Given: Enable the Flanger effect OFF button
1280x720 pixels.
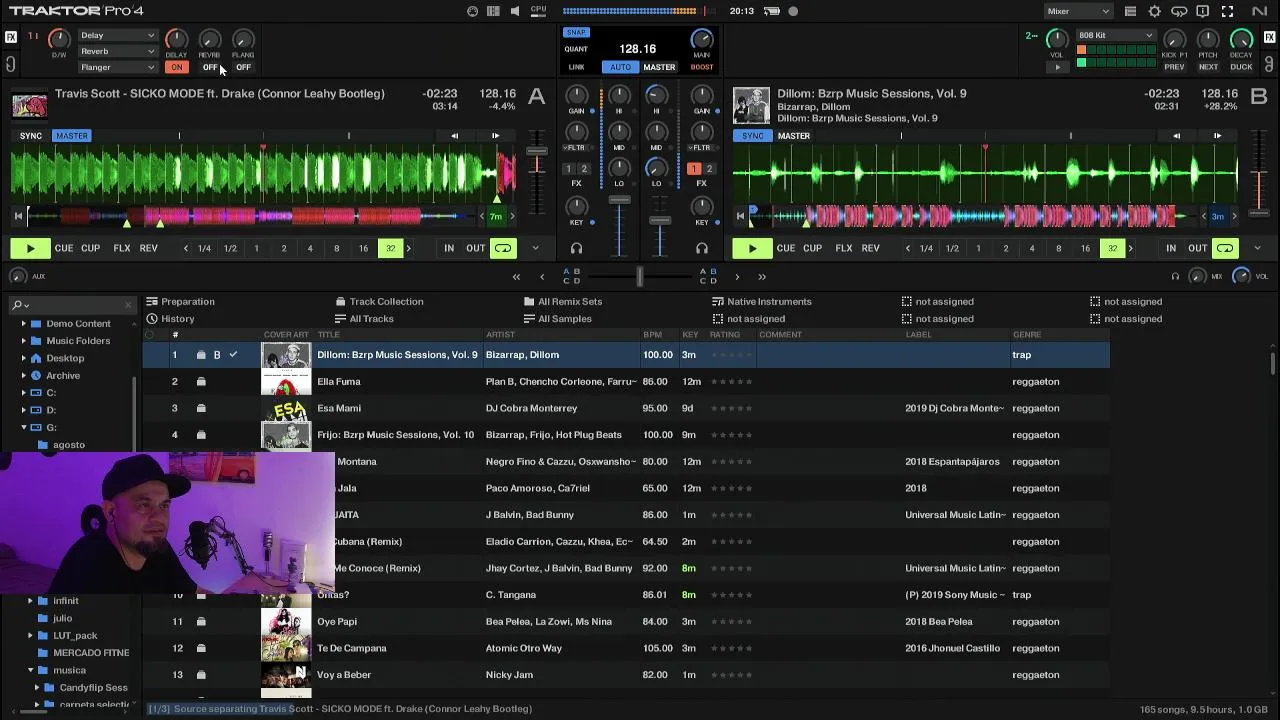Looking at the screenshot, I should (243, 67).
